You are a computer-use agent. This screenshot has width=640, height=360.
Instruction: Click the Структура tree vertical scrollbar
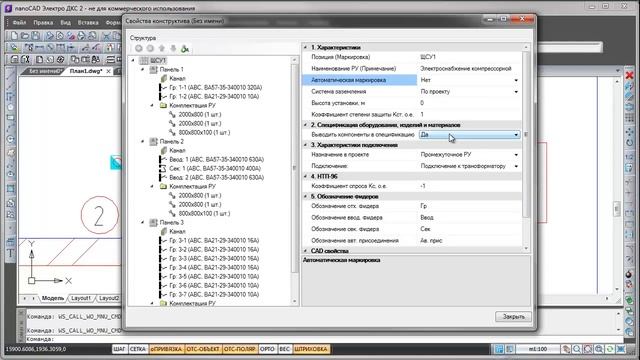click(295, 181)
